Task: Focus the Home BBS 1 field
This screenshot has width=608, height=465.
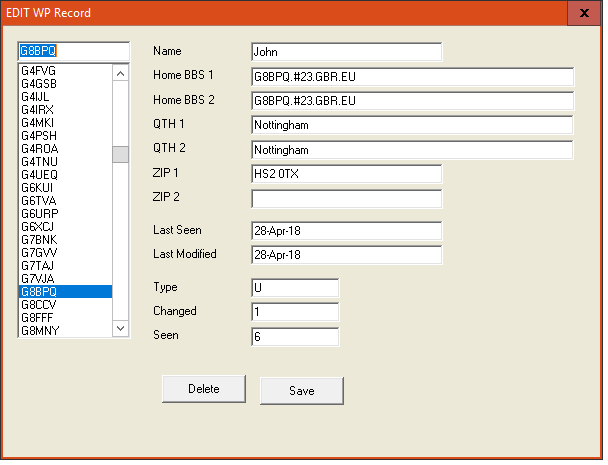Action: point(412,77)
